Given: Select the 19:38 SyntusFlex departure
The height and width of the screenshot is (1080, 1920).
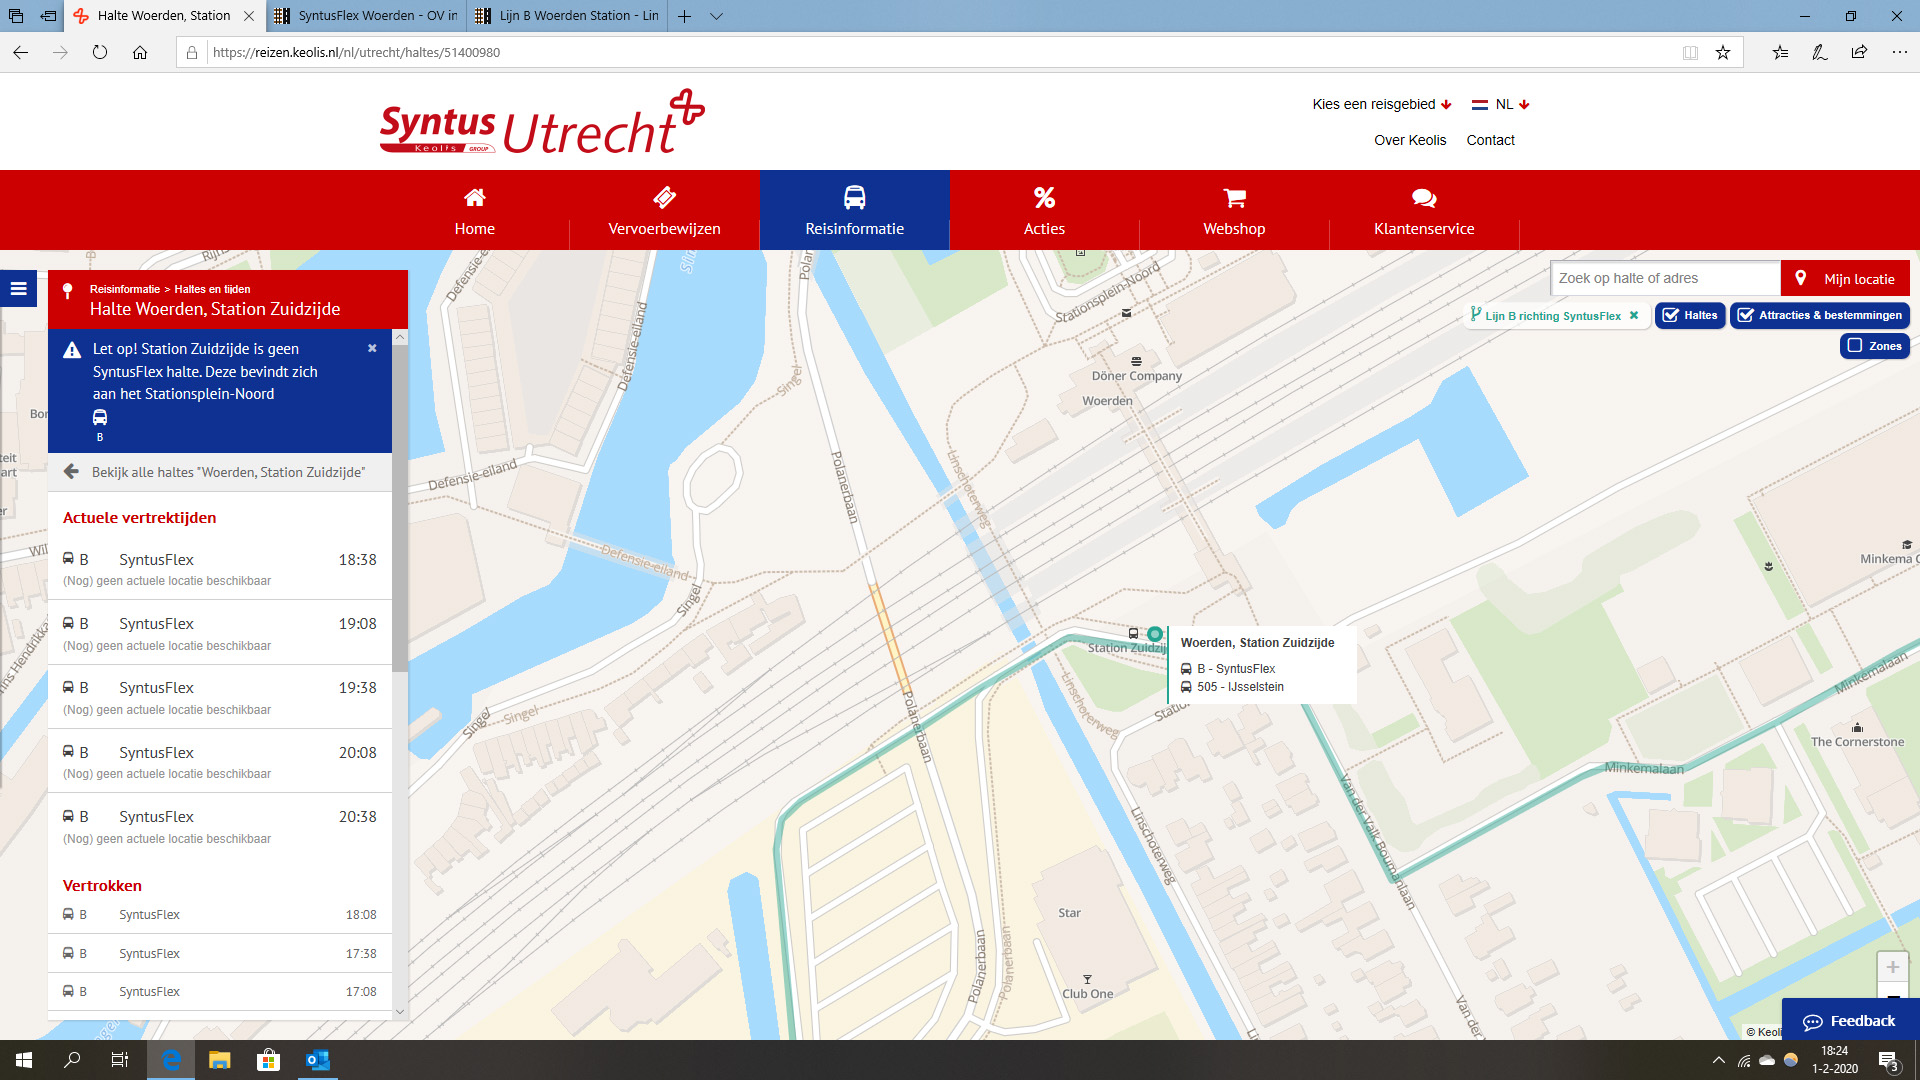Looking at the screenshot, I should coord(220,697).
